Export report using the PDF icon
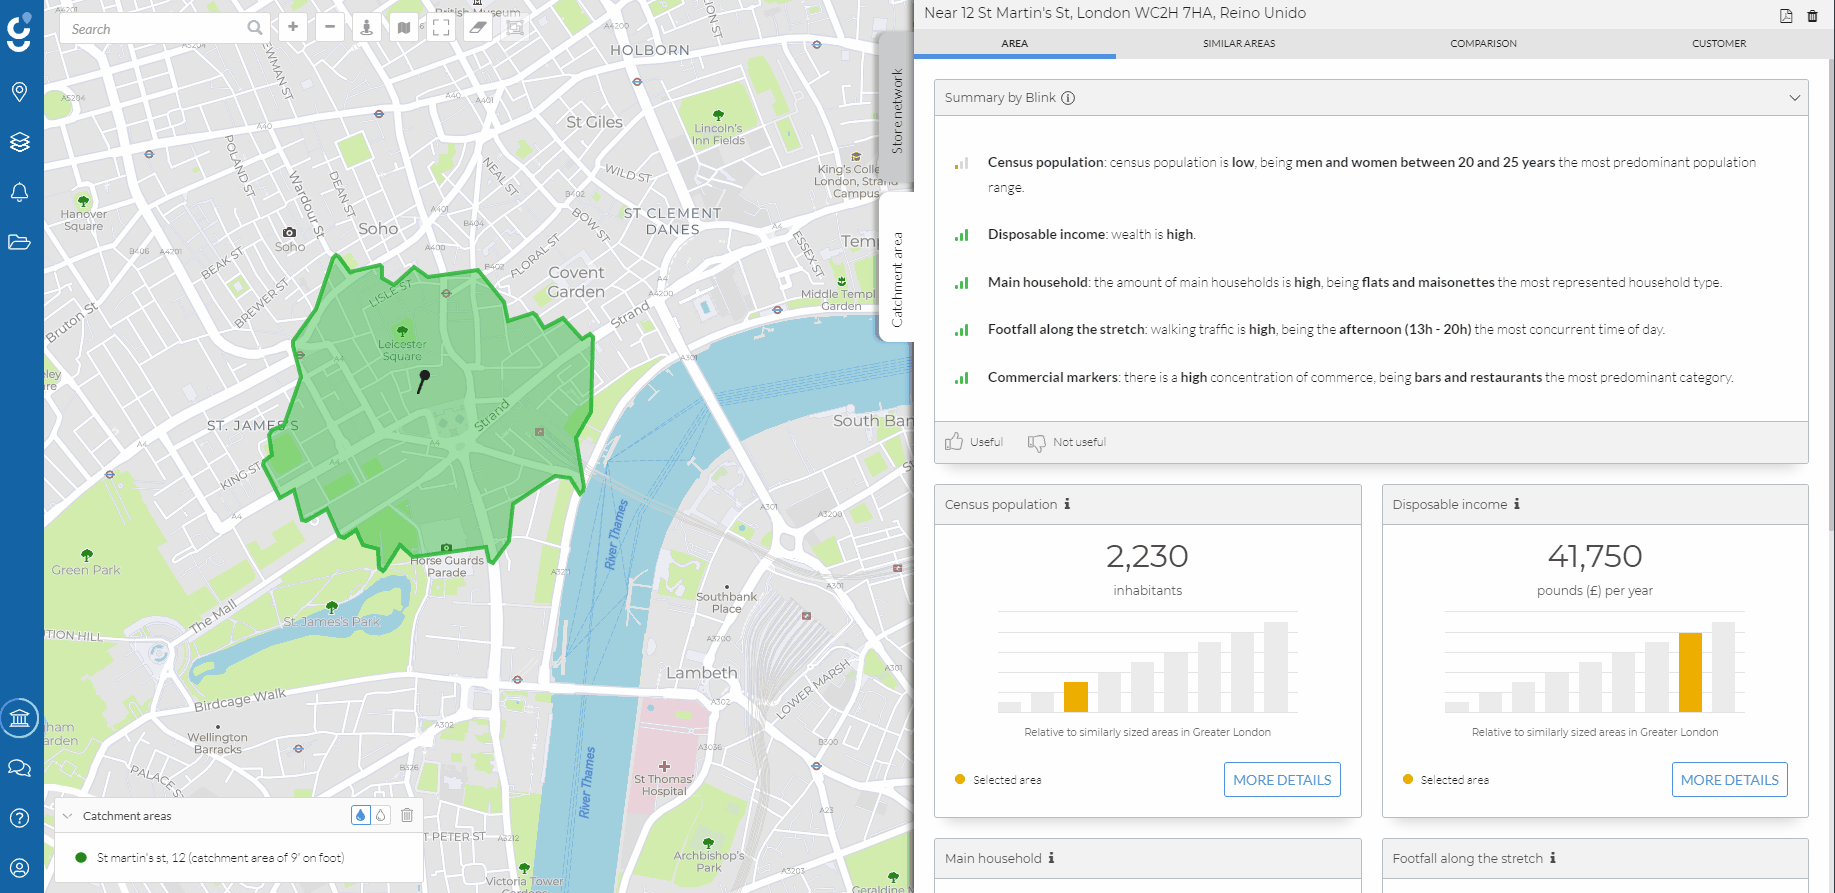 (1786, 15)
